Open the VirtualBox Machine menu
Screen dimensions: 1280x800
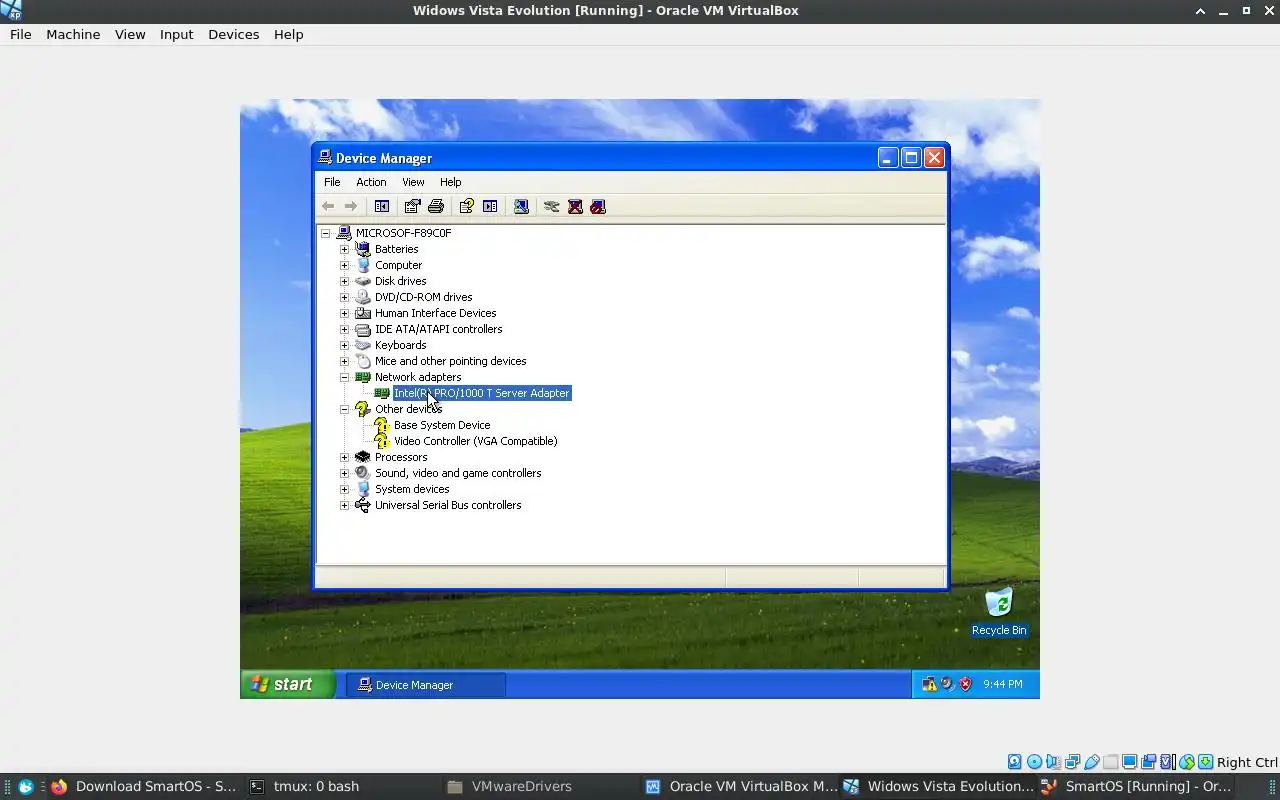[x=73, y=34]
